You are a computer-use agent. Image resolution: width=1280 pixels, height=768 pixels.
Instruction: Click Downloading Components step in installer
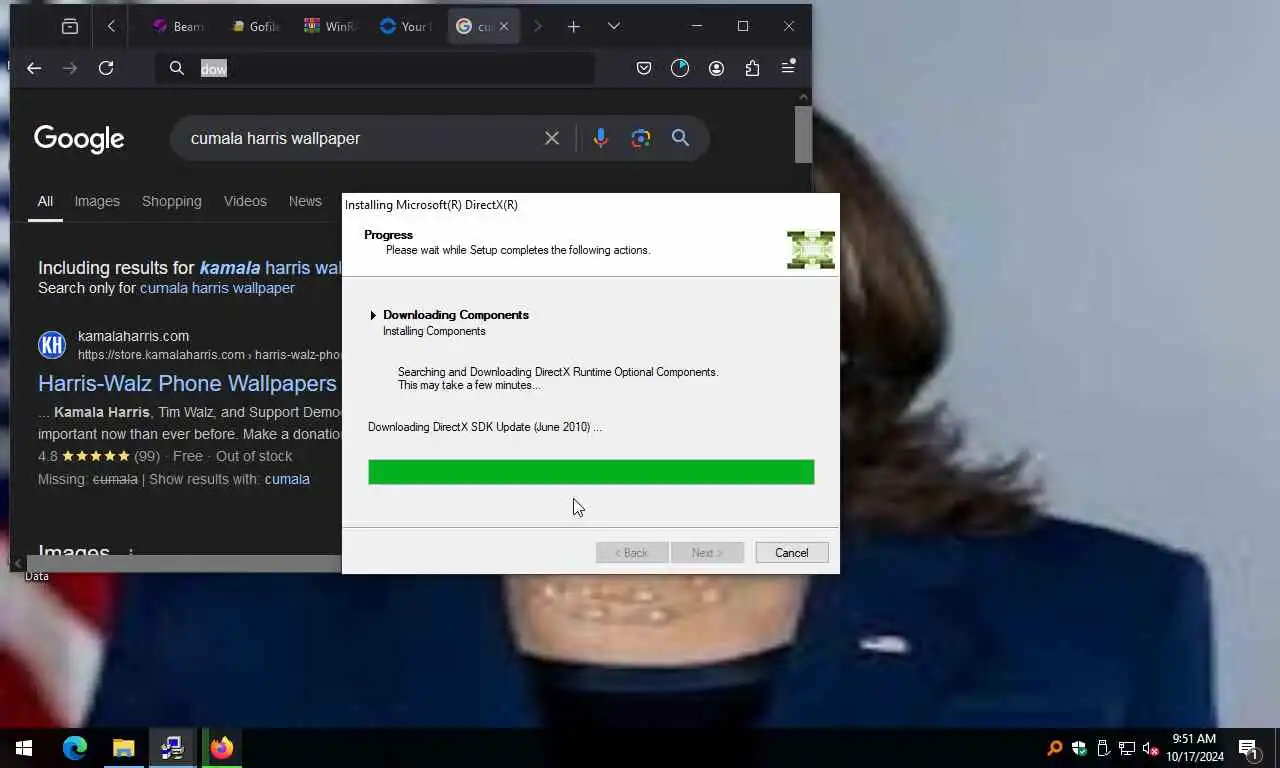tap(456, 315)
